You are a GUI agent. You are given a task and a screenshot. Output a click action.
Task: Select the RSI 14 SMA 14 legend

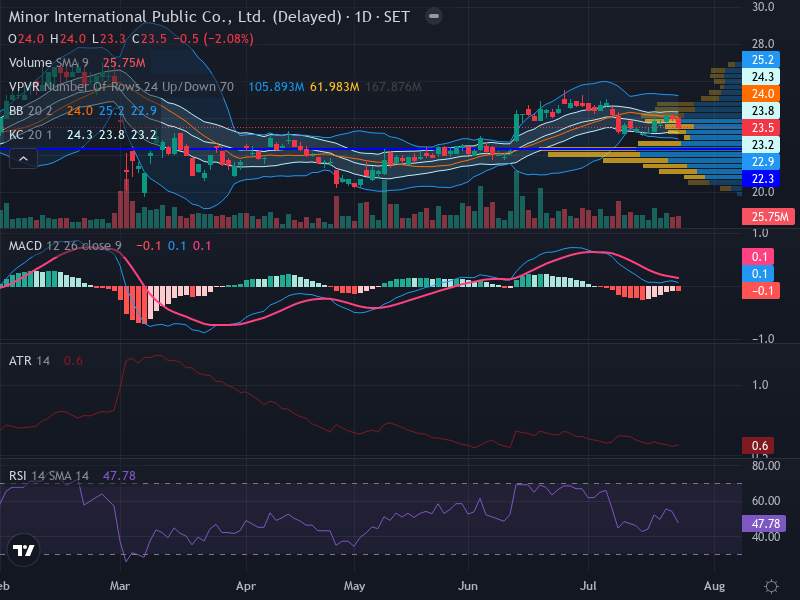point(49,476)
